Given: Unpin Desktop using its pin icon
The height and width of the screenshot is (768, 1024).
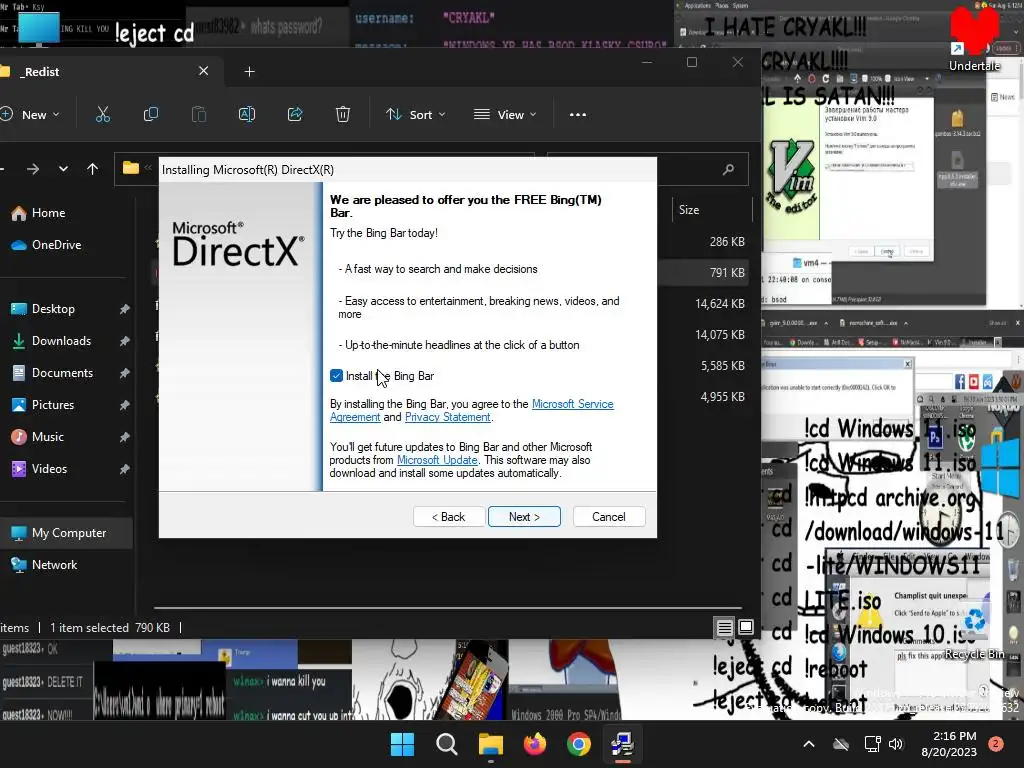Looking at the screenshot, I should coord(124,309).
